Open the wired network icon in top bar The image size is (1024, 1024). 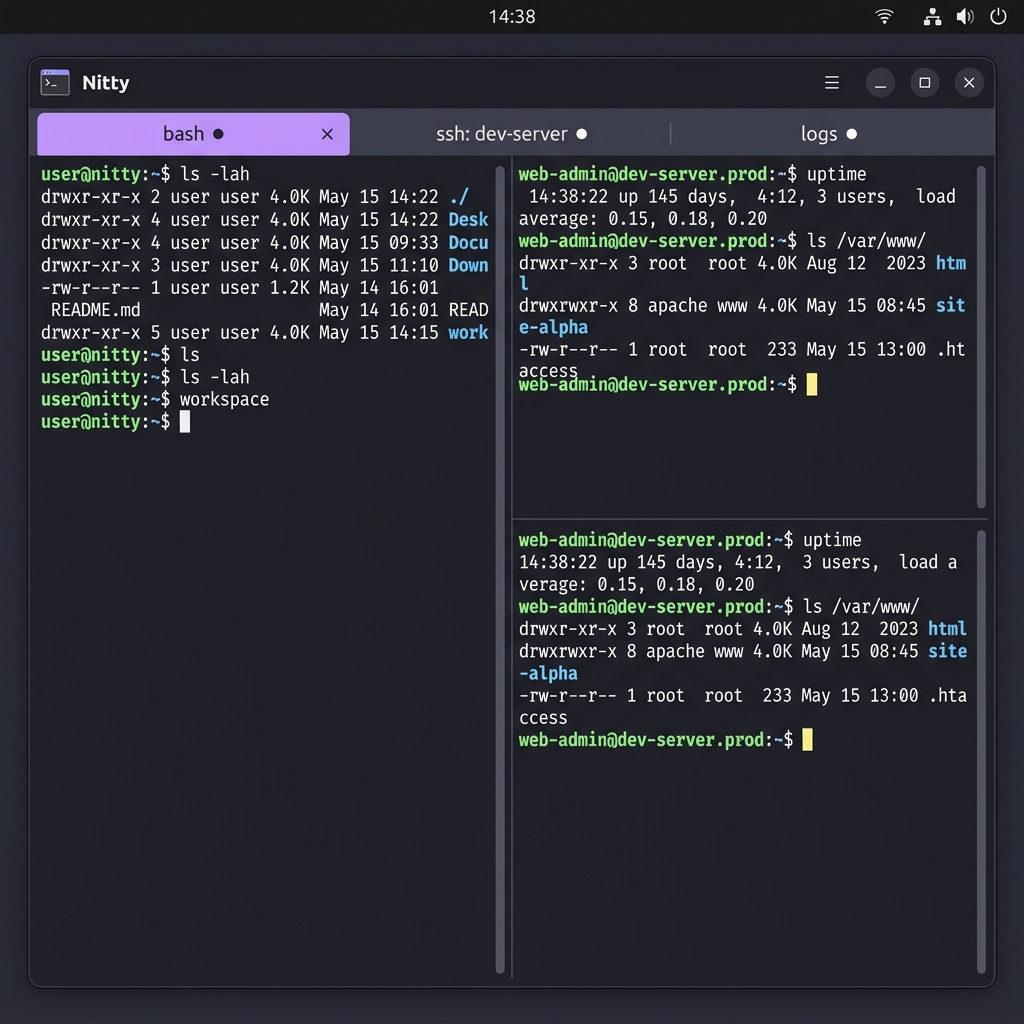[932, 16]
